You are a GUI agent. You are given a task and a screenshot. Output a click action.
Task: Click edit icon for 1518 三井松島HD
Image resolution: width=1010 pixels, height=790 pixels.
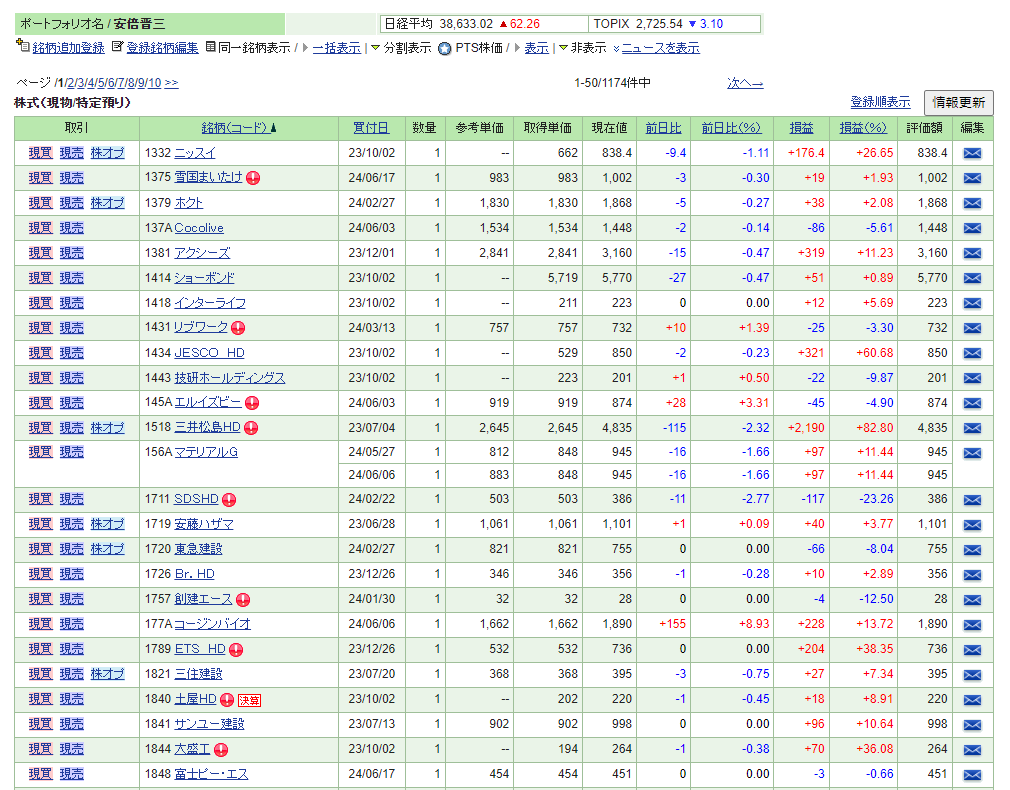pos(972,429)
